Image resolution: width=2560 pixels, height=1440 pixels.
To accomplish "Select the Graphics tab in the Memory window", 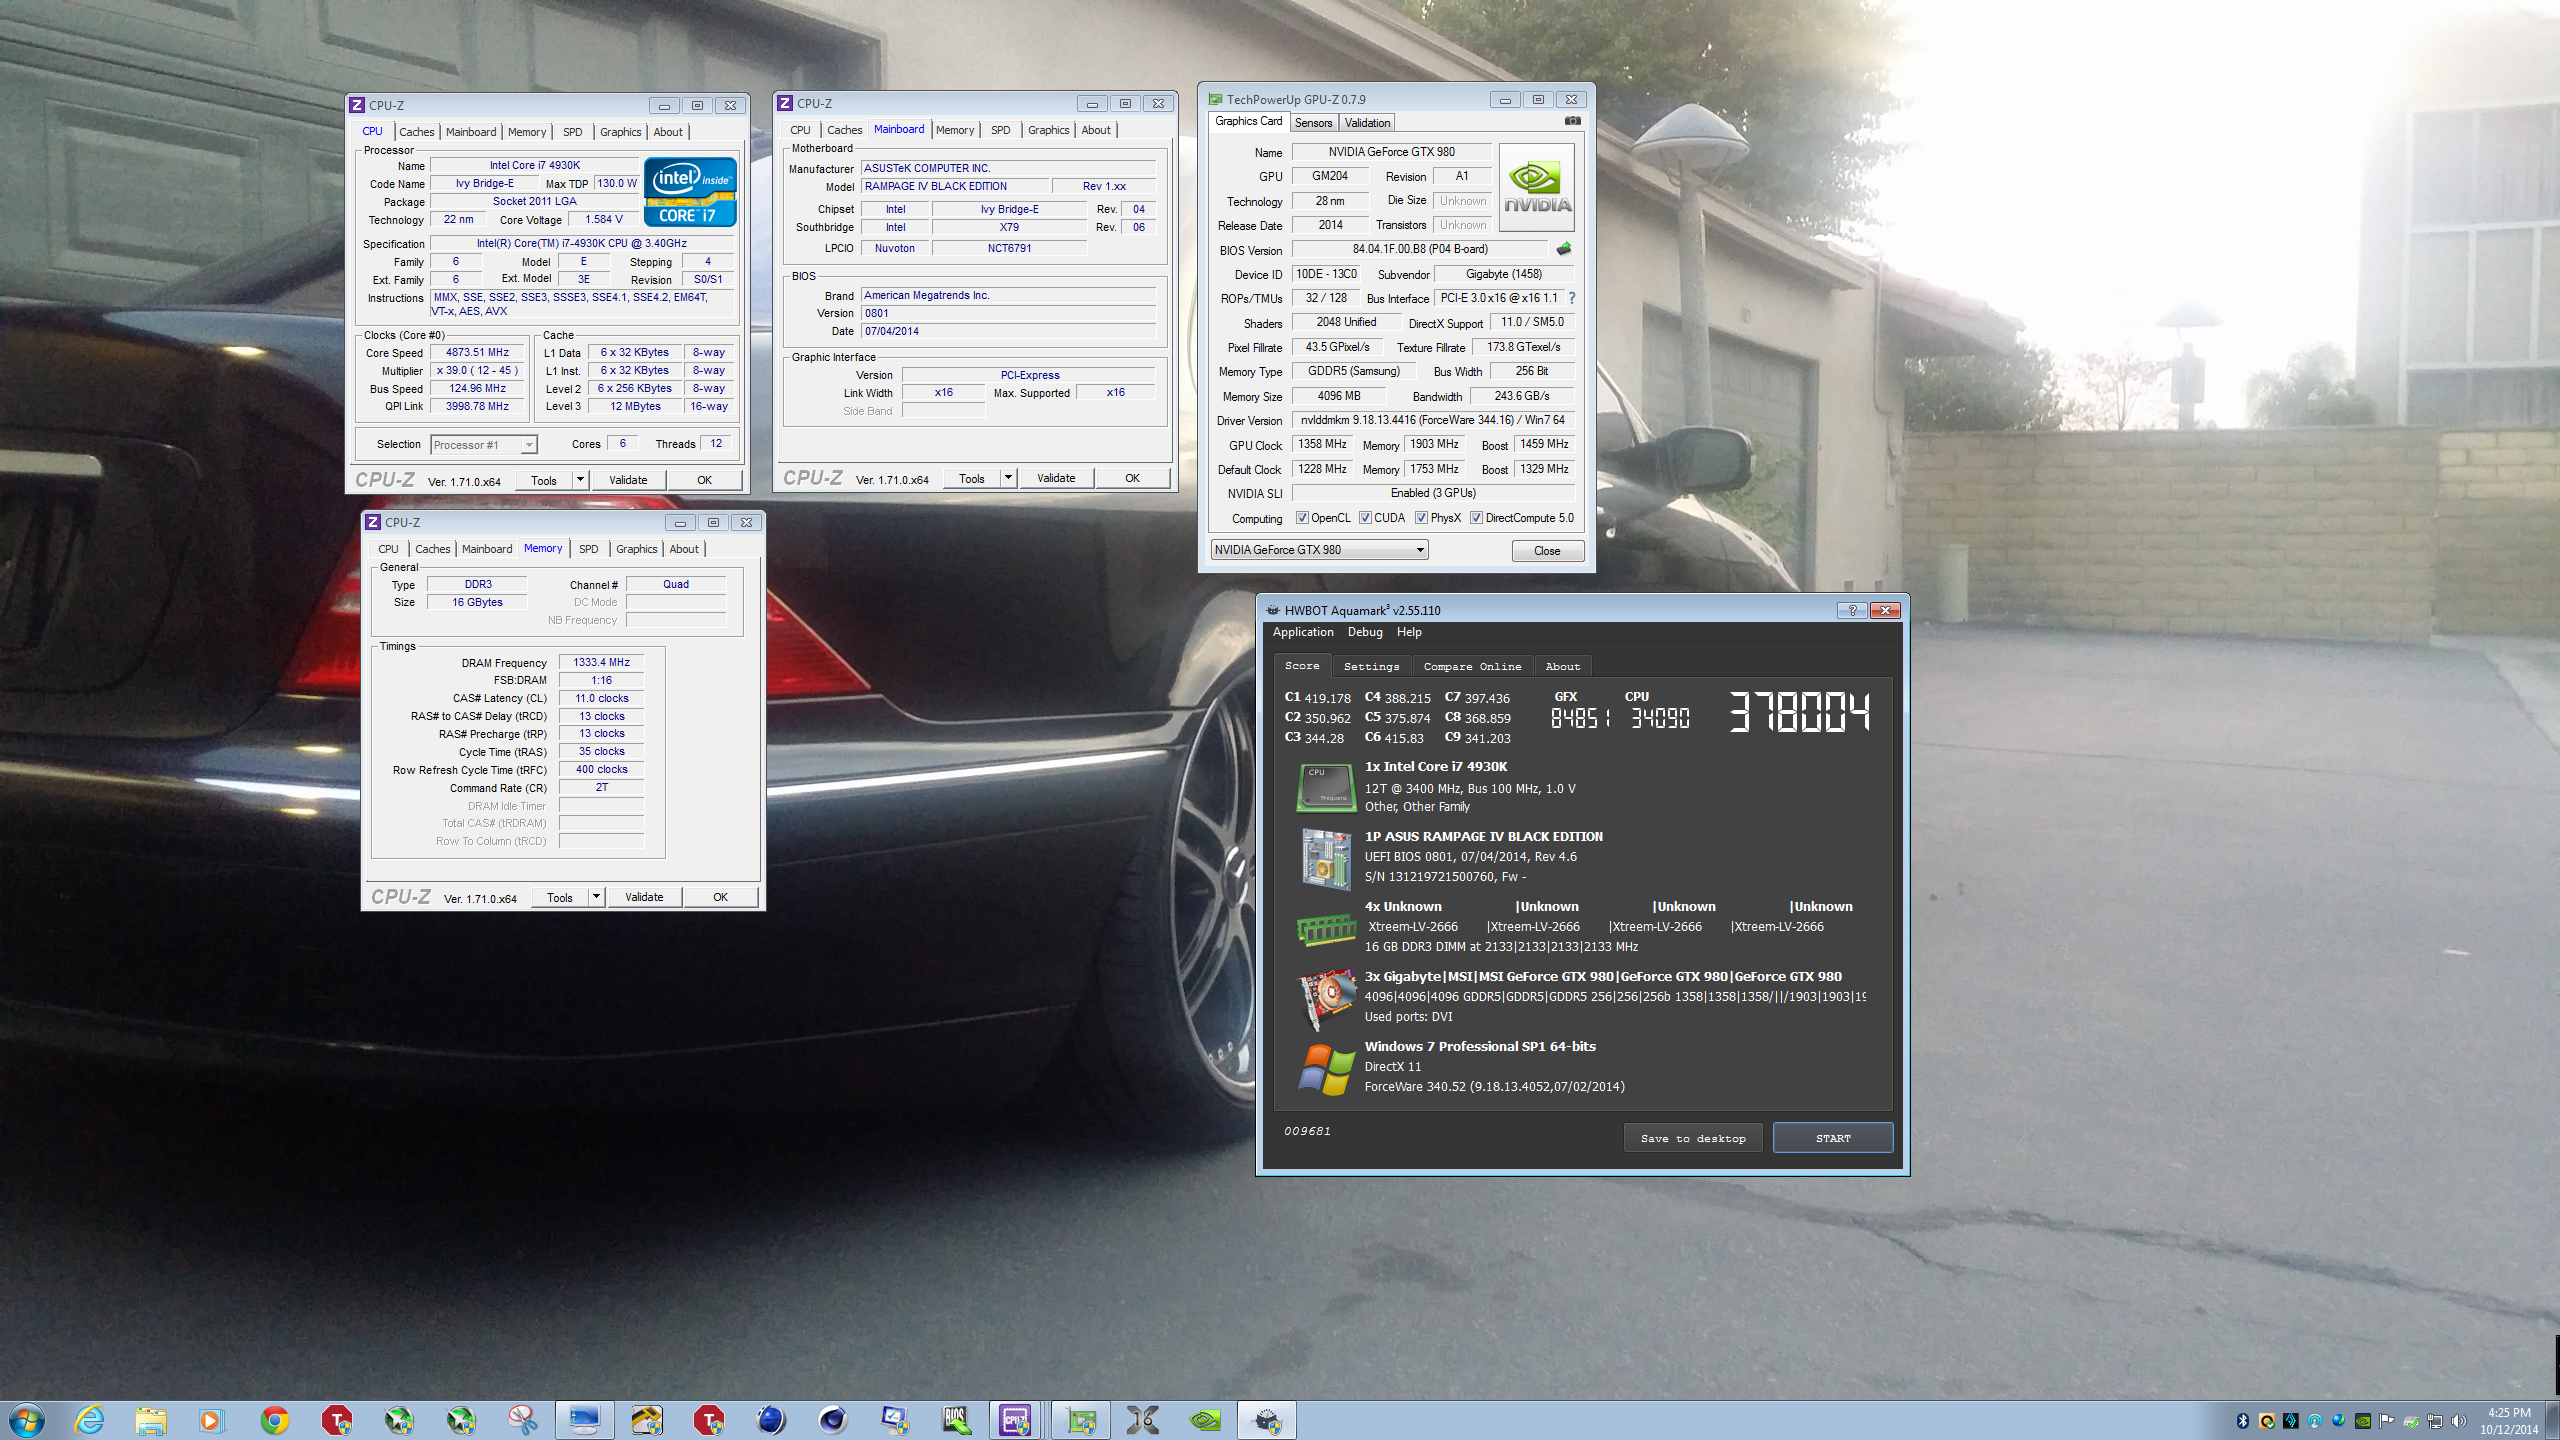I will coord(636,549).
